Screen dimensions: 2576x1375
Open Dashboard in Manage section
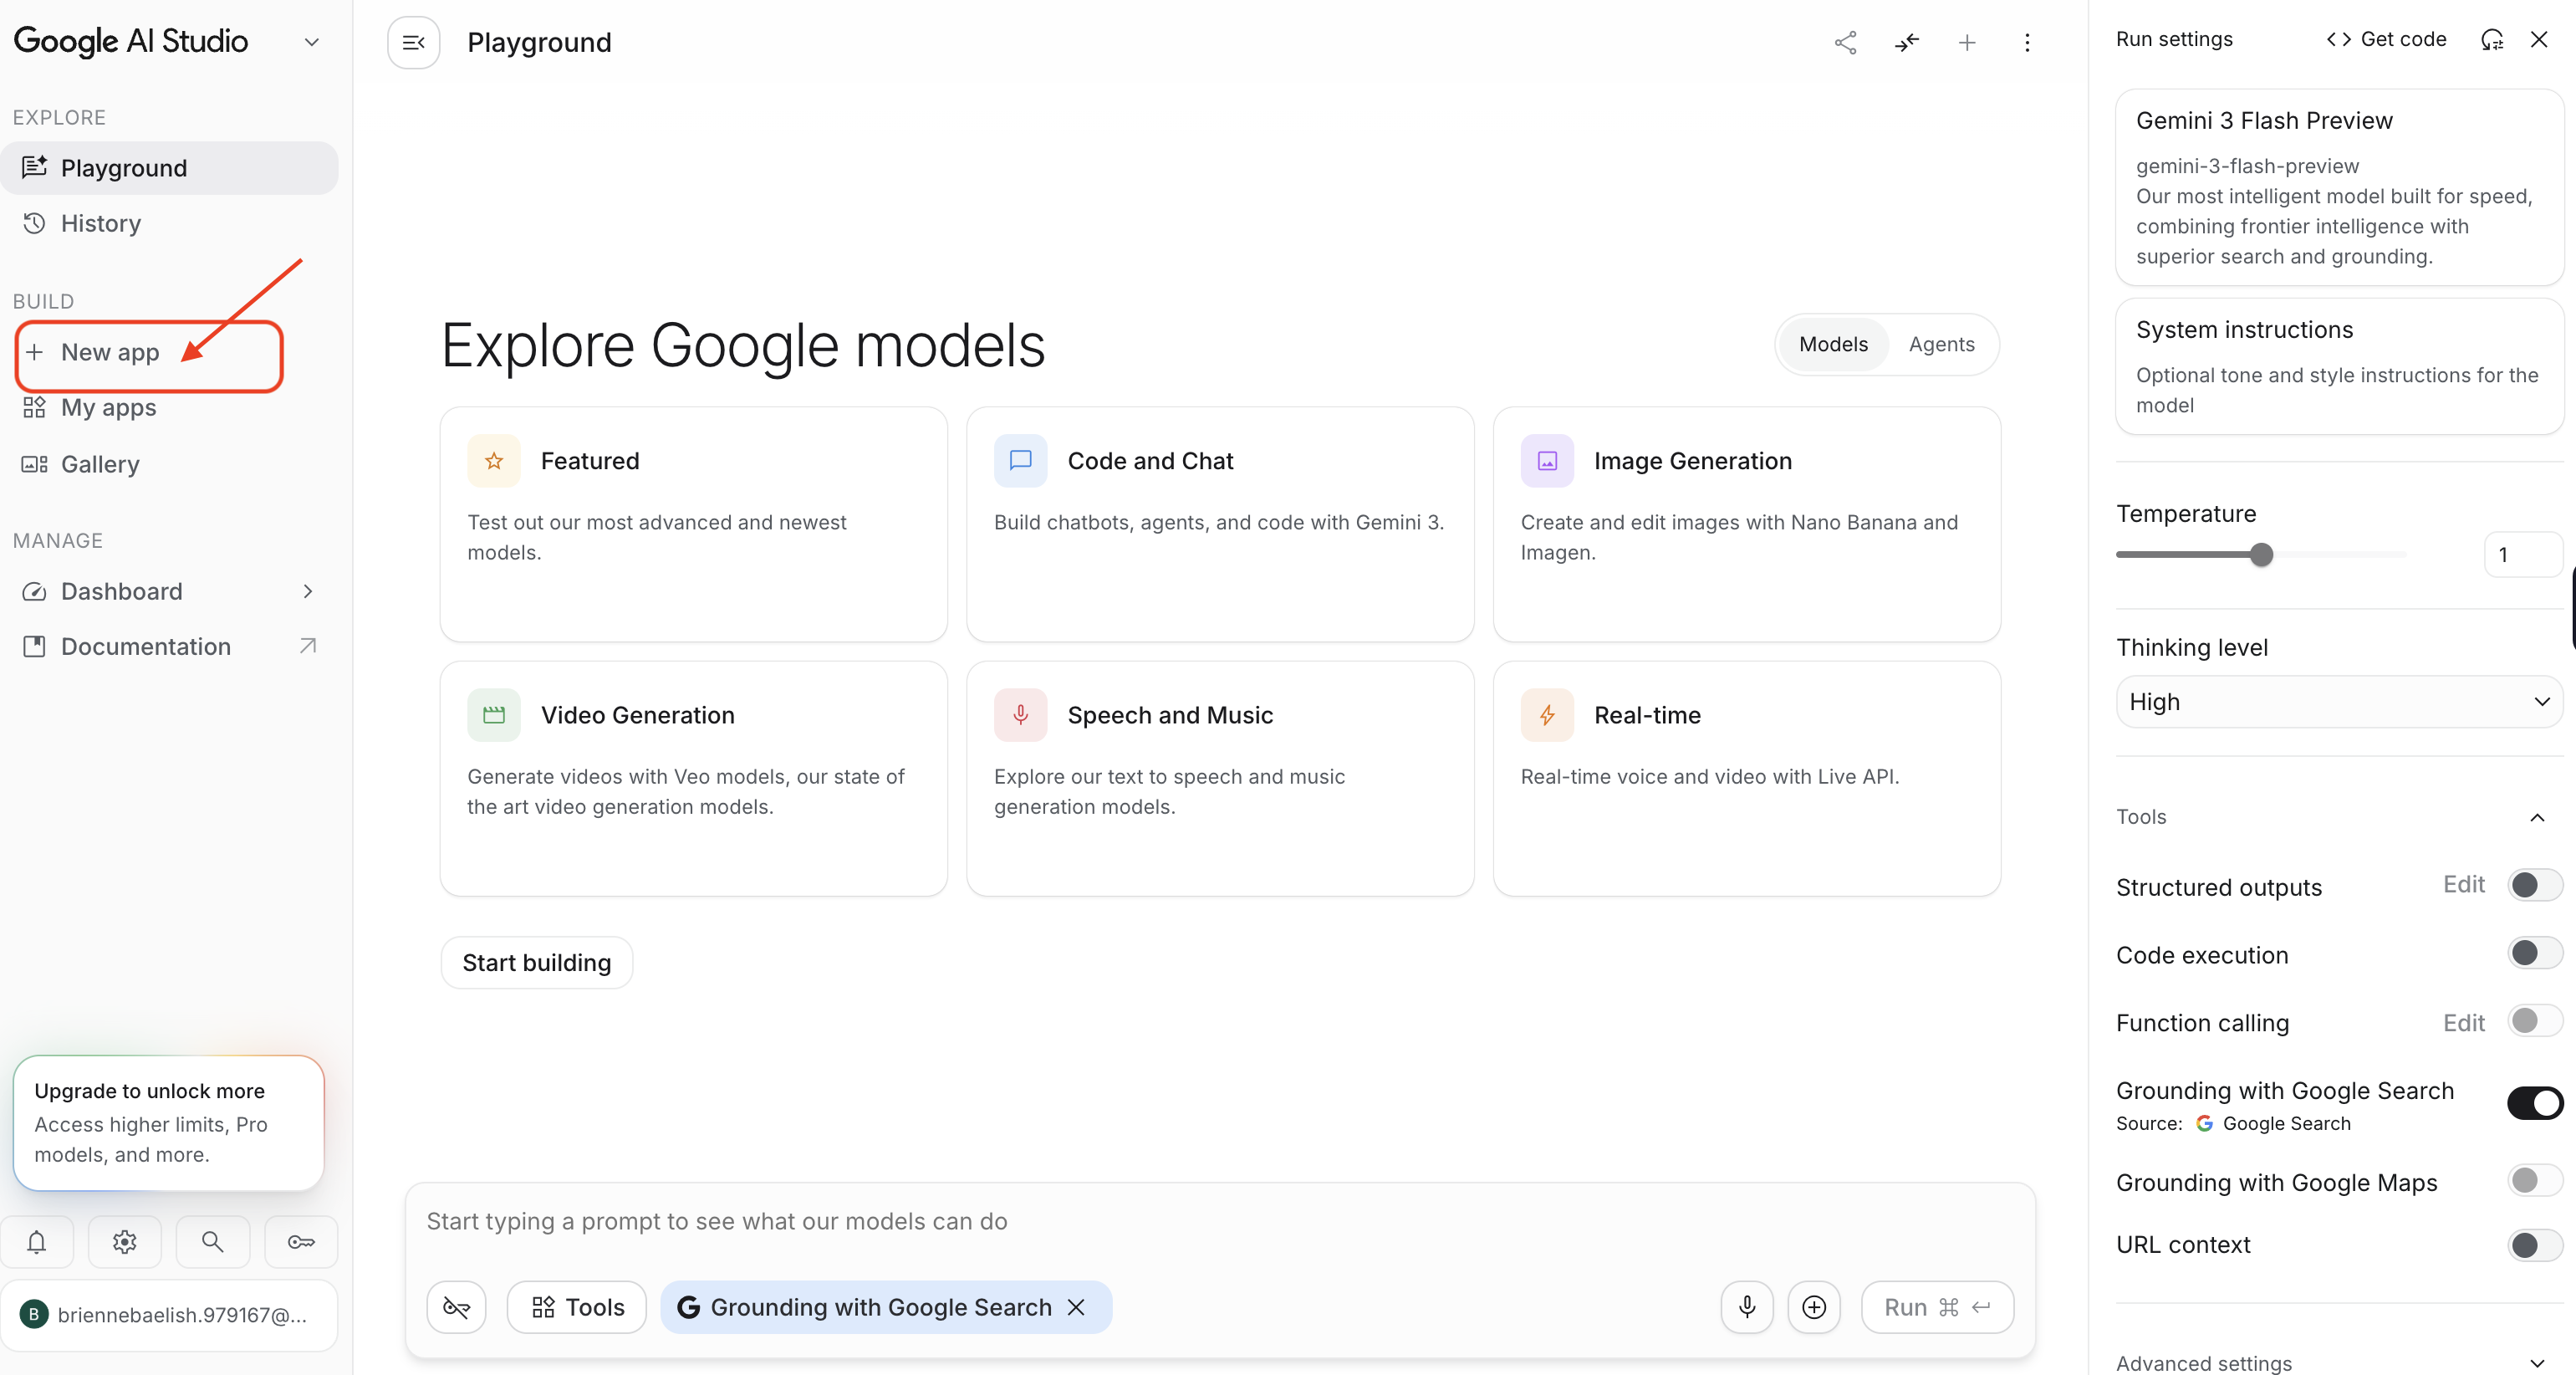click(x=169, y=591)
